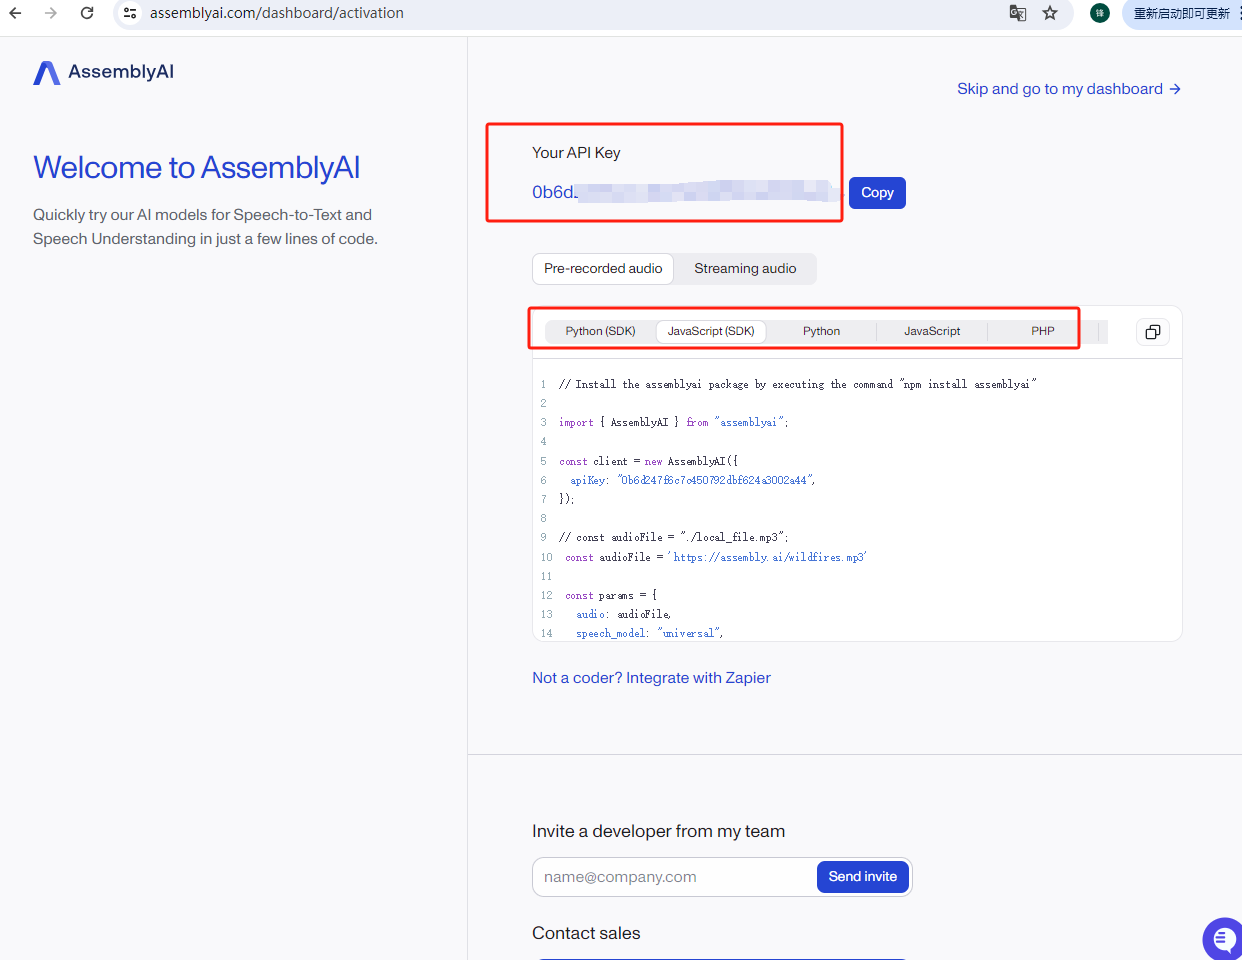The width and height of the screenshot is (1242, 960).
Task: Copy the API key with Copy button
Action: (x=877, y=193)
